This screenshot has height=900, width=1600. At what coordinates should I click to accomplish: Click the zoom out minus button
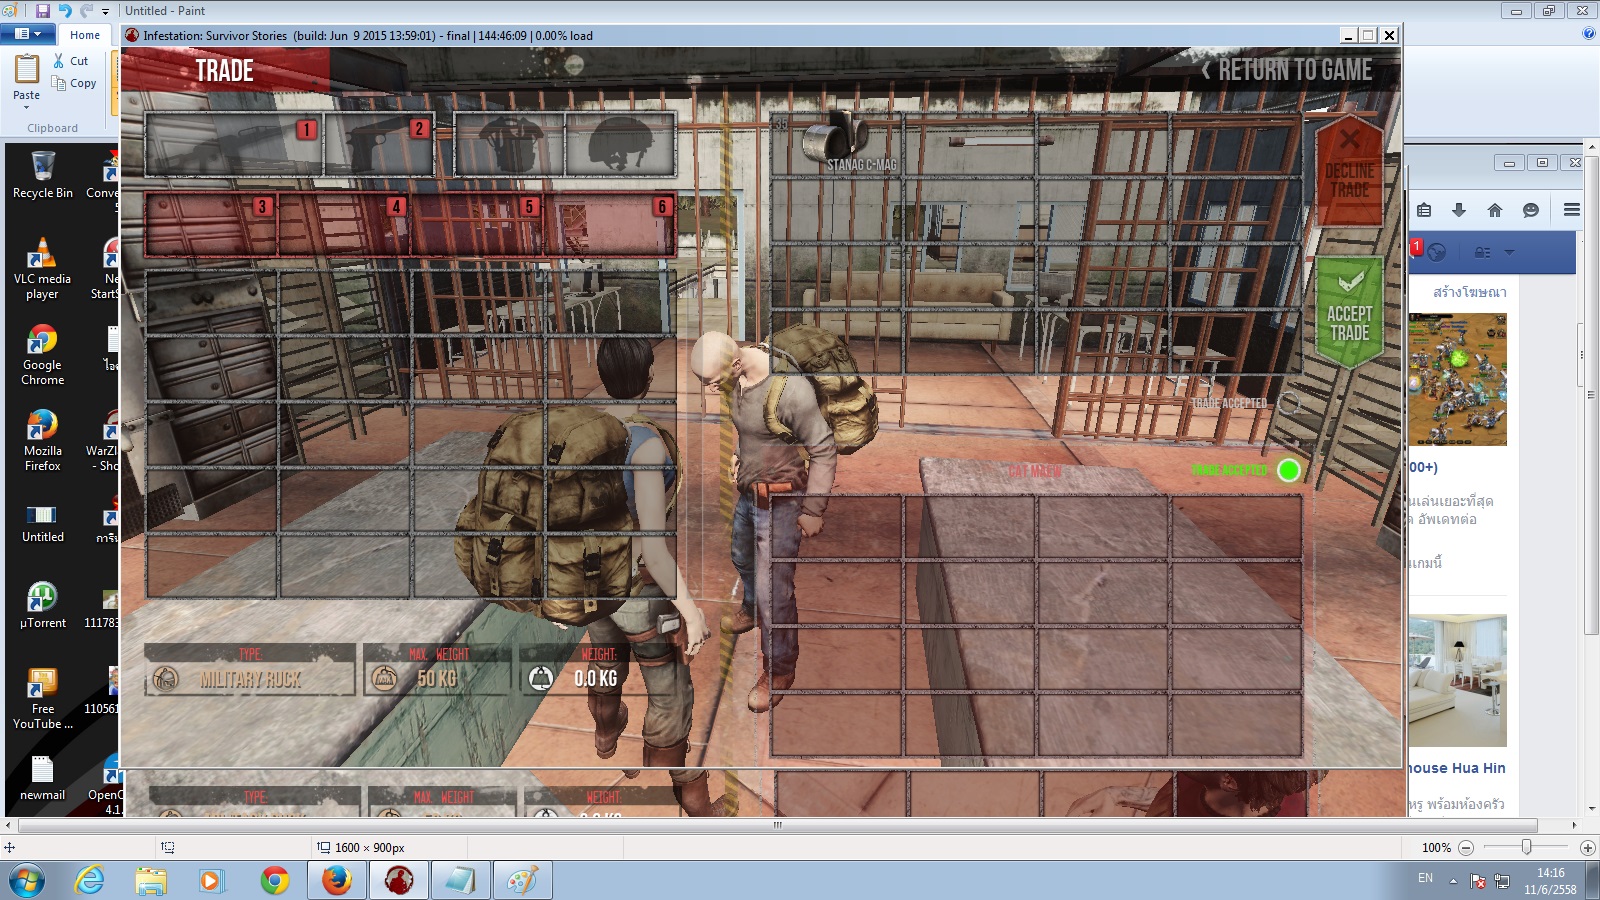(x=1466, y=848)
